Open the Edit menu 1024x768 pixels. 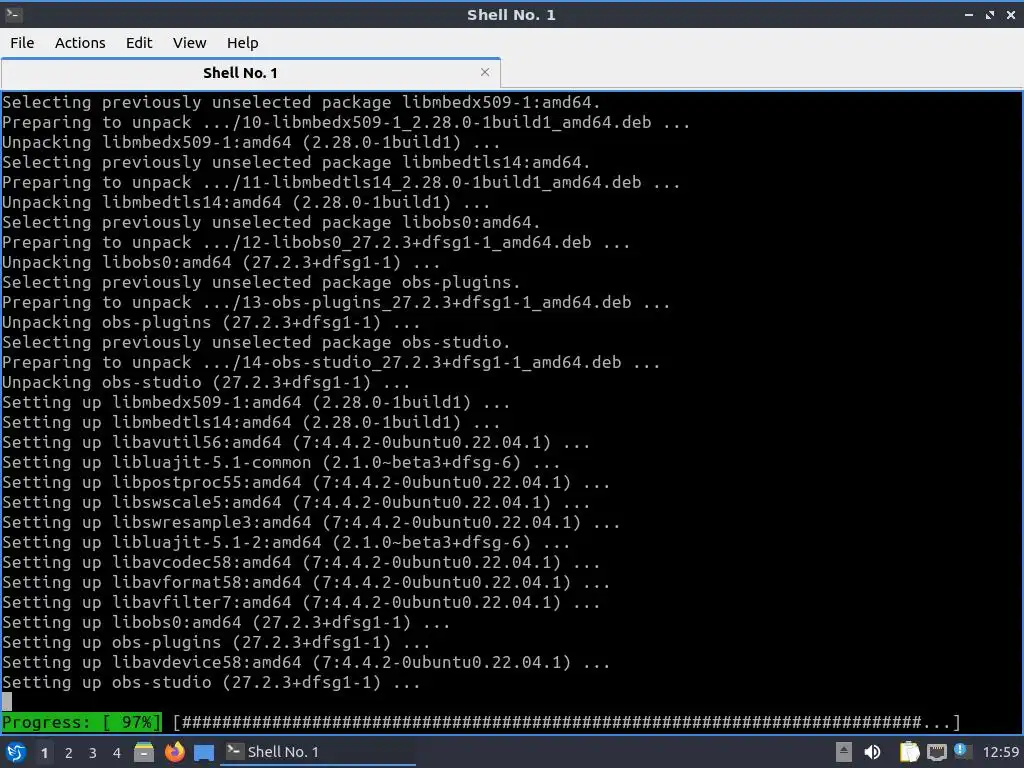[x=138, y=42]
